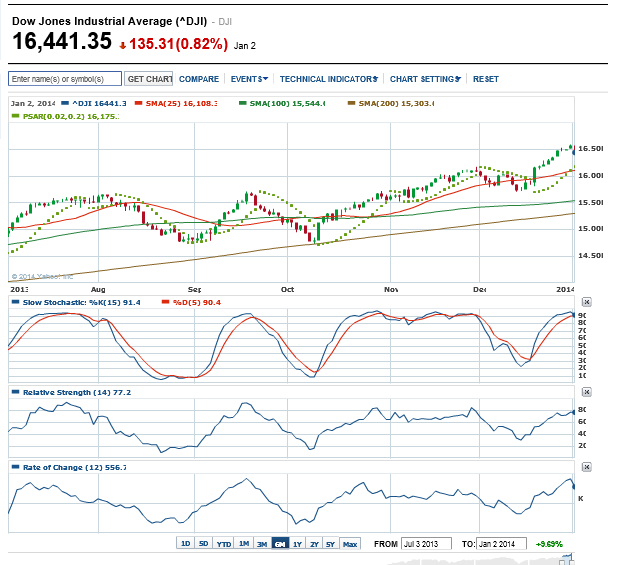
Task: Click the Rate of Change (12) label
Action: [74, 467]
